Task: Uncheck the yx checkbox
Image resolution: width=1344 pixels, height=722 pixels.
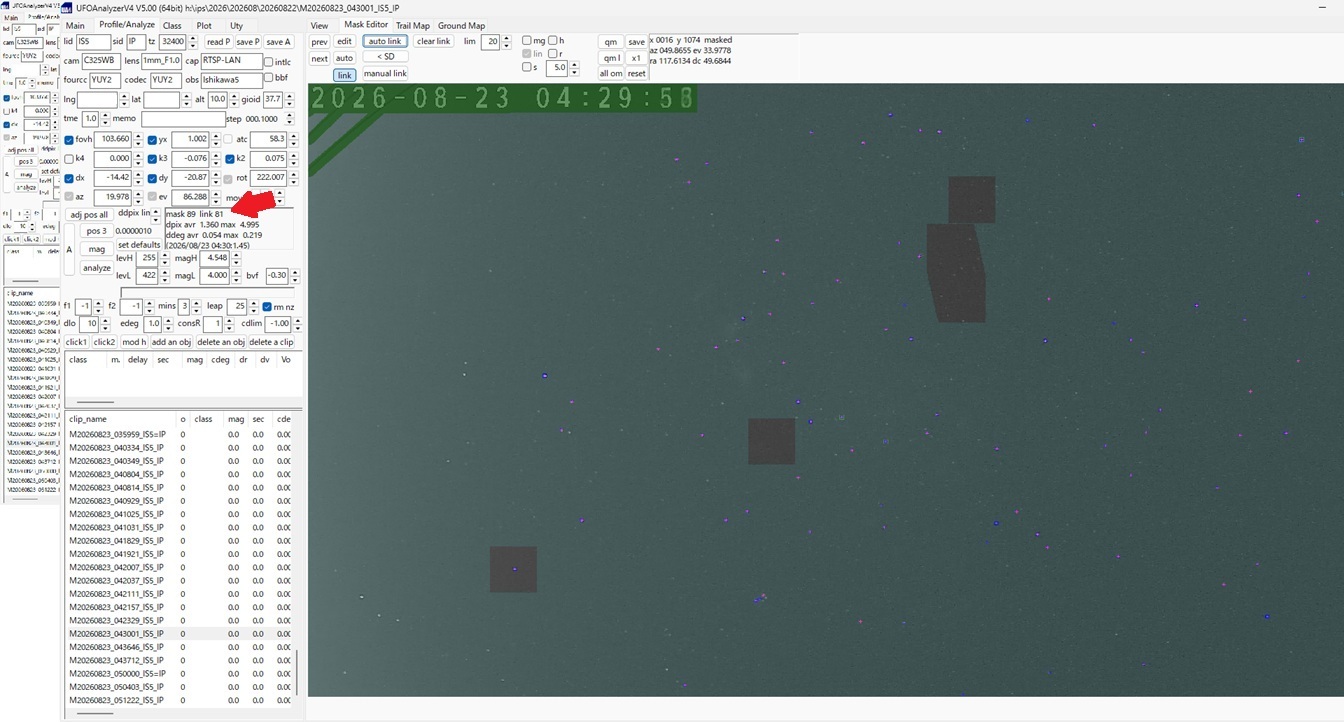Action: [152, 140]
